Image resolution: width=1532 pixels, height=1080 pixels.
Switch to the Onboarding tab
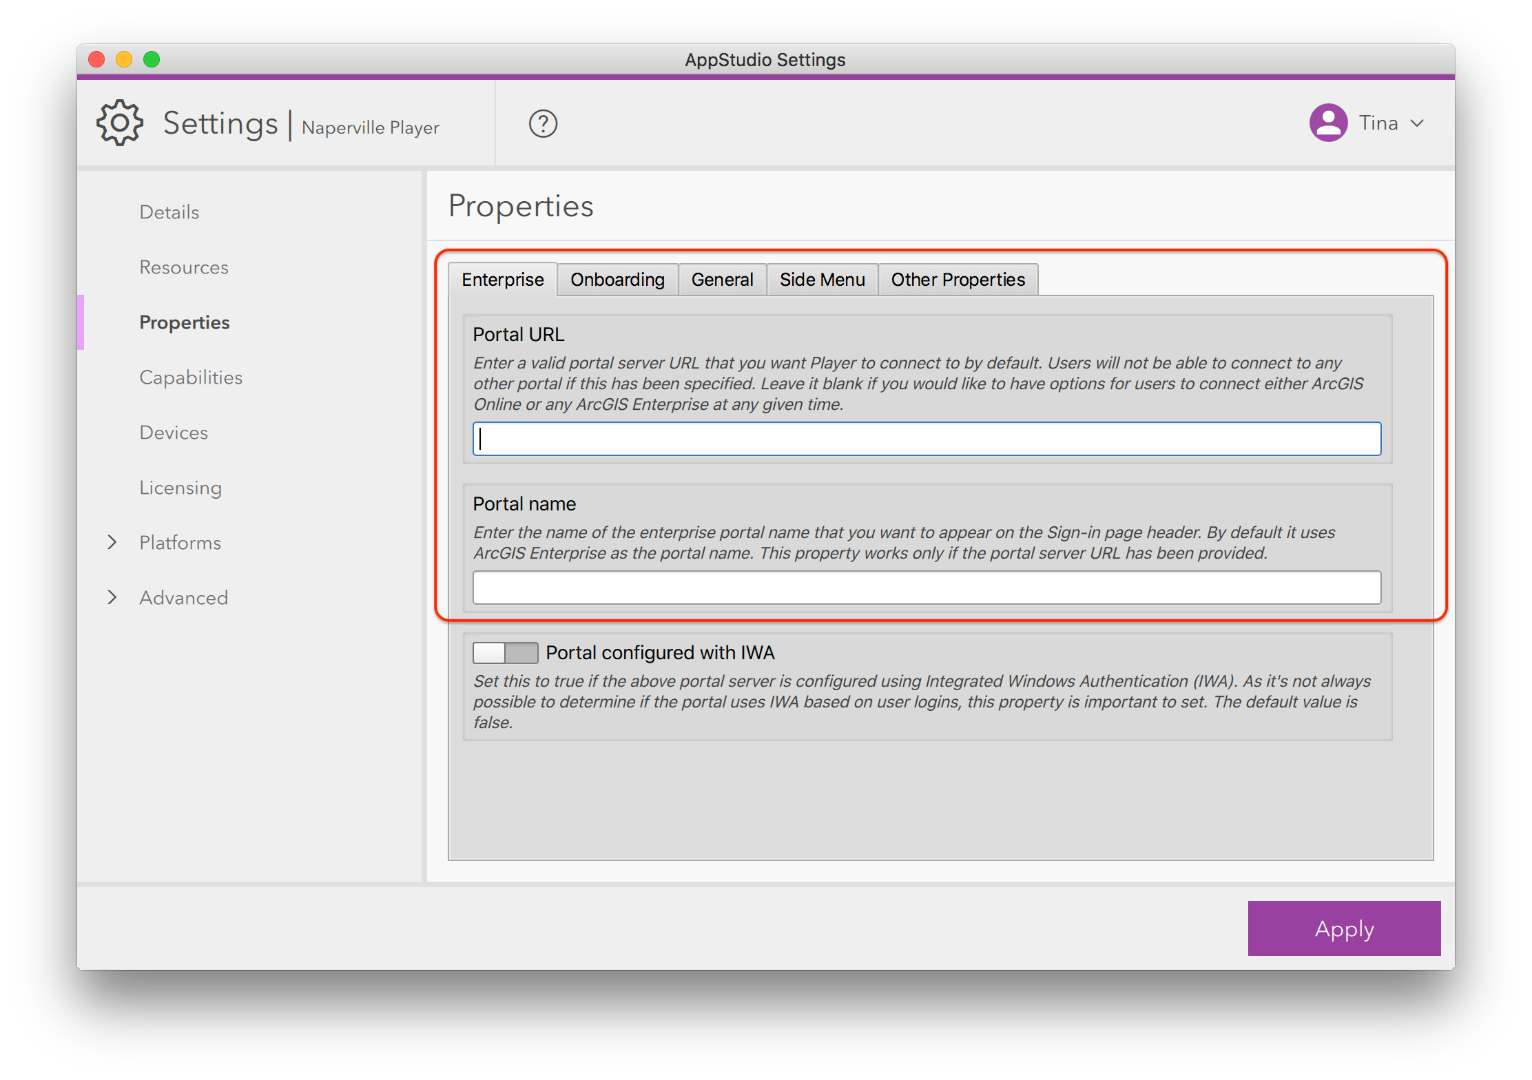(617, 280)
